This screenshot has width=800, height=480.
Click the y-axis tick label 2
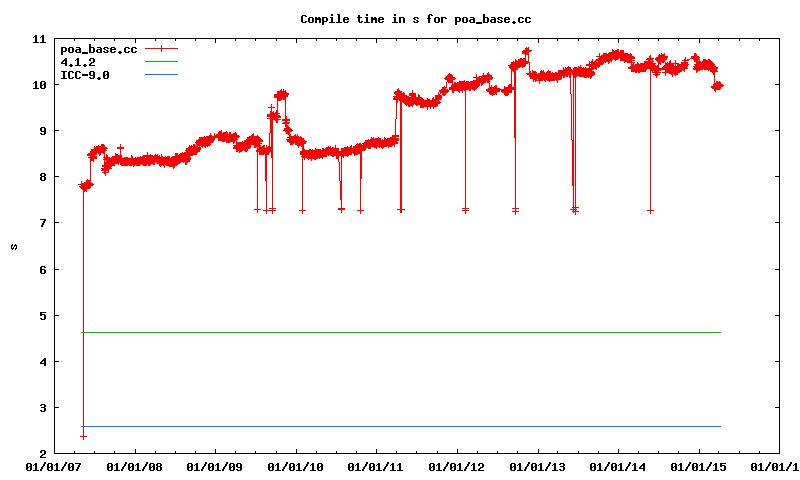tap(42, 454)
